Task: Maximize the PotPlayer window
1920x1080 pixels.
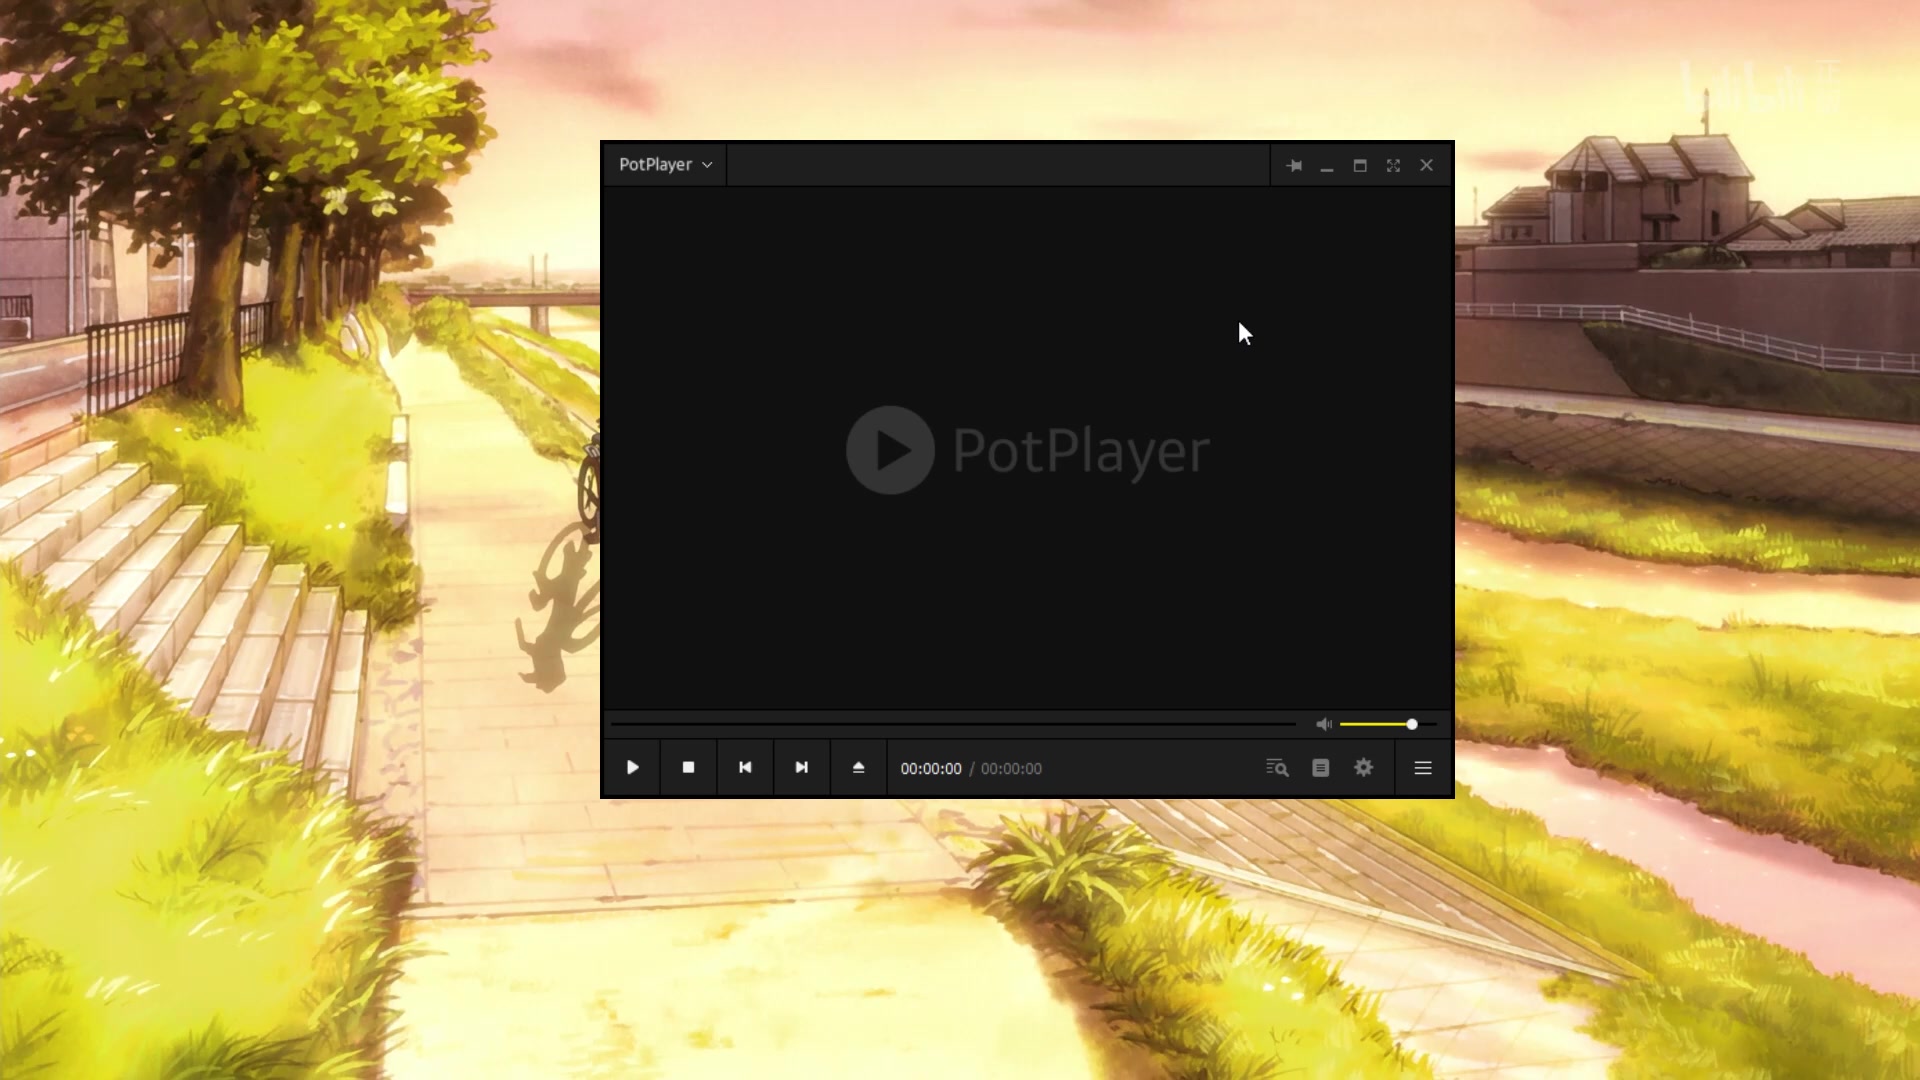Action: pos(1360,166)
